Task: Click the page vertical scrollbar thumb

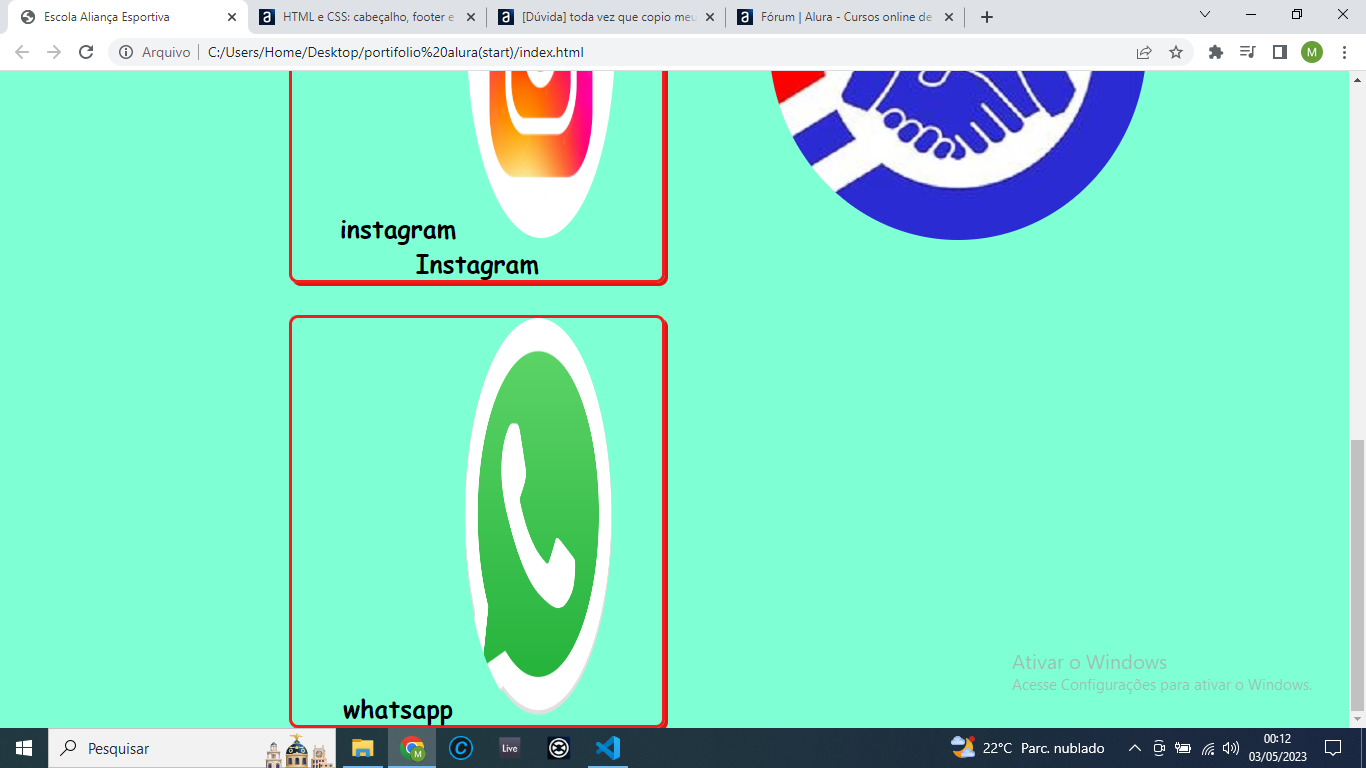Action: point(1357,574)
